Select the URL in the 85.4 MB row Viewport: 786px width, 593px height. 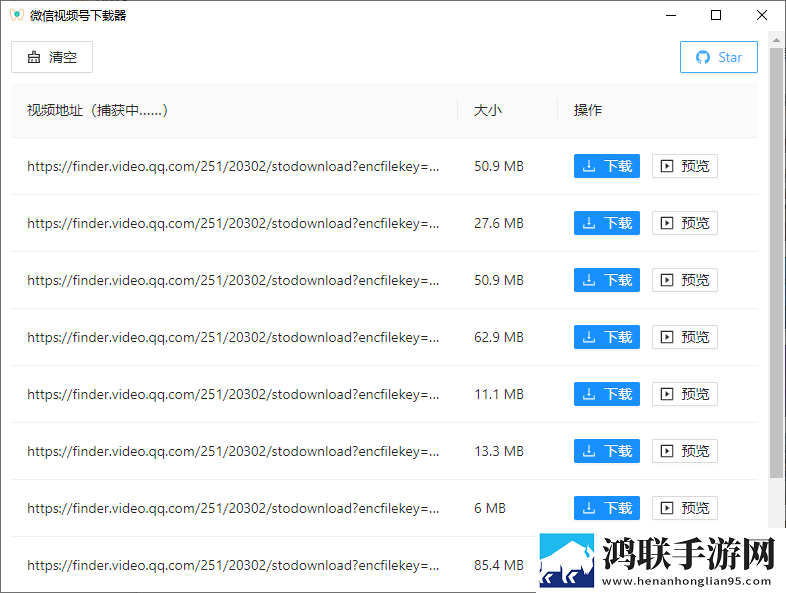(x=233, y=565)
